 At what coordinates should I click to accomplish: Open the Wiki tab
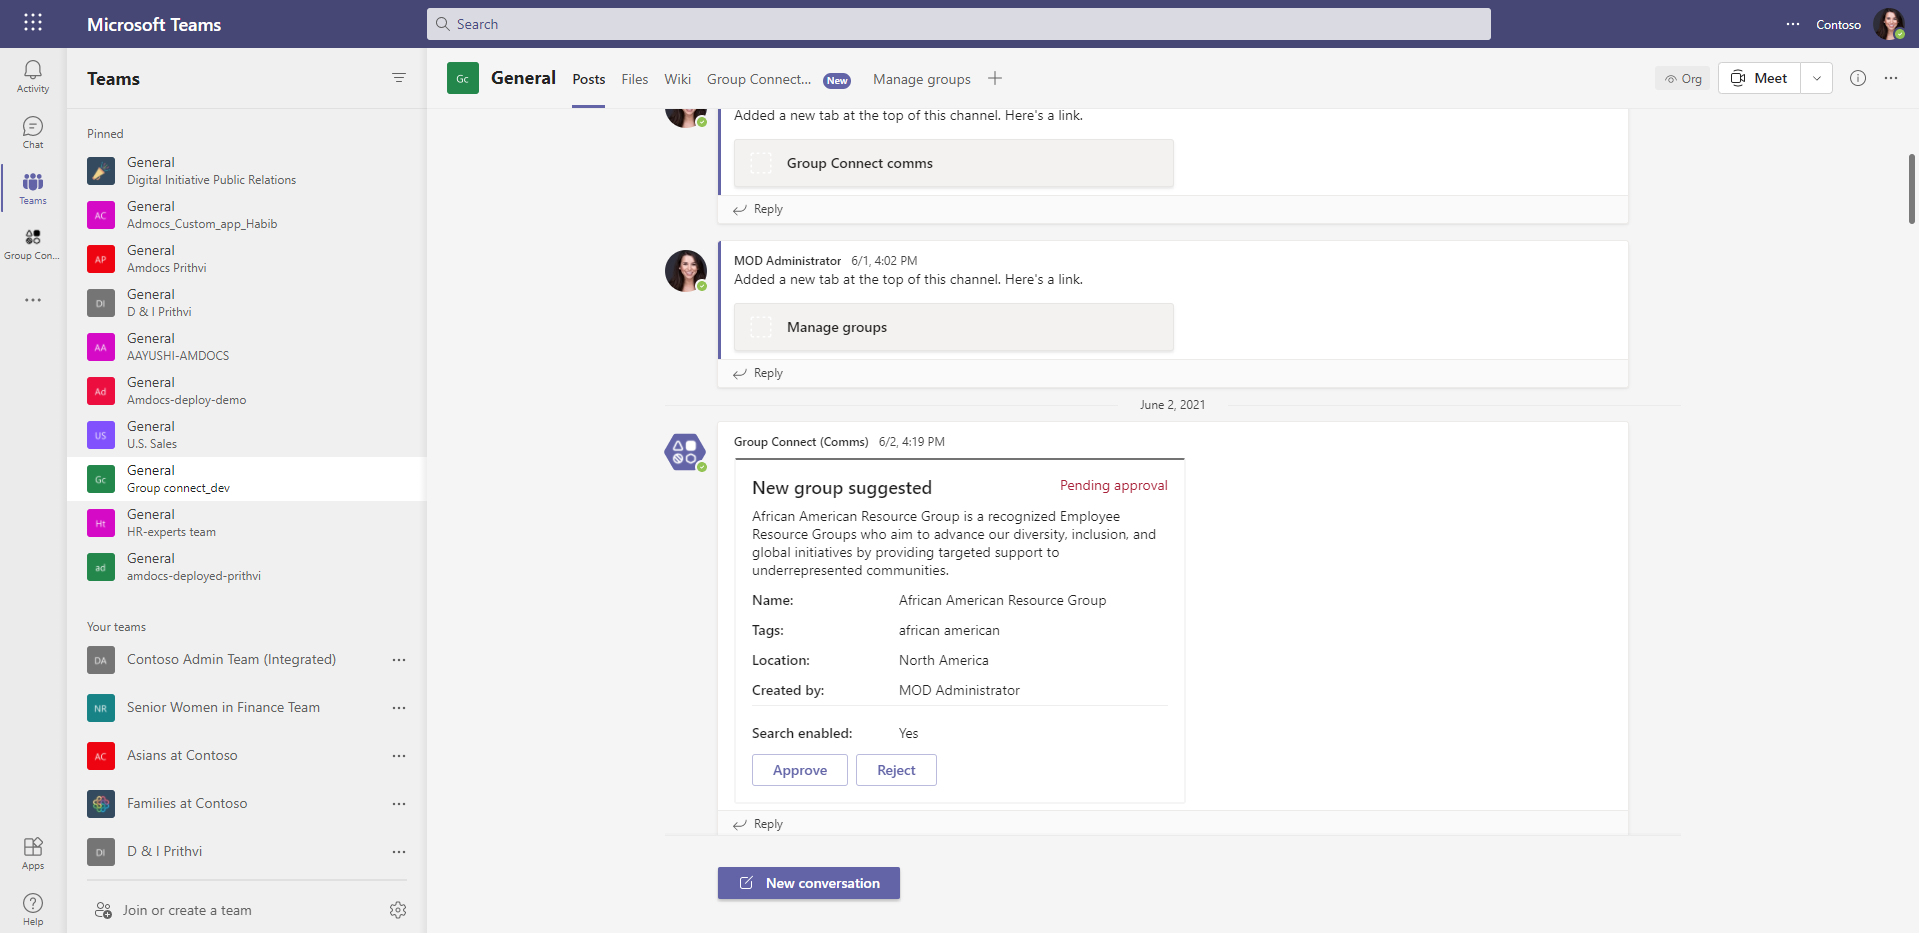678,79
